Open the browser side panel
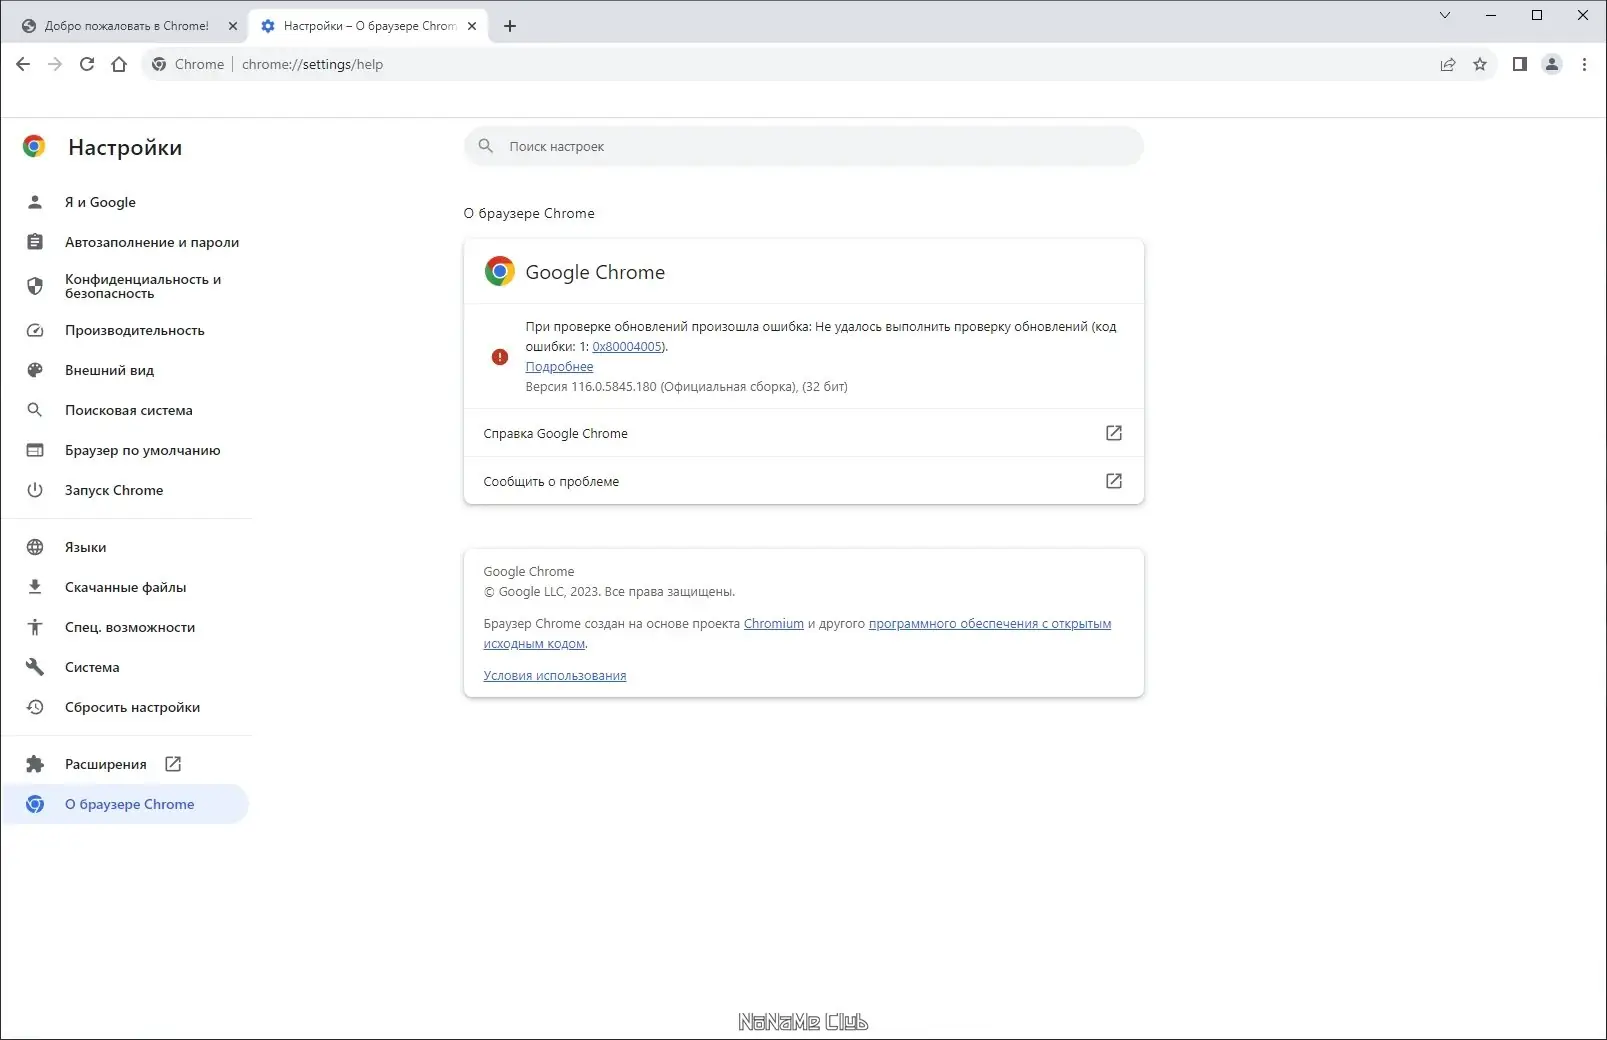This screenshot has height=1040, width=1607. coord(1520,64)
